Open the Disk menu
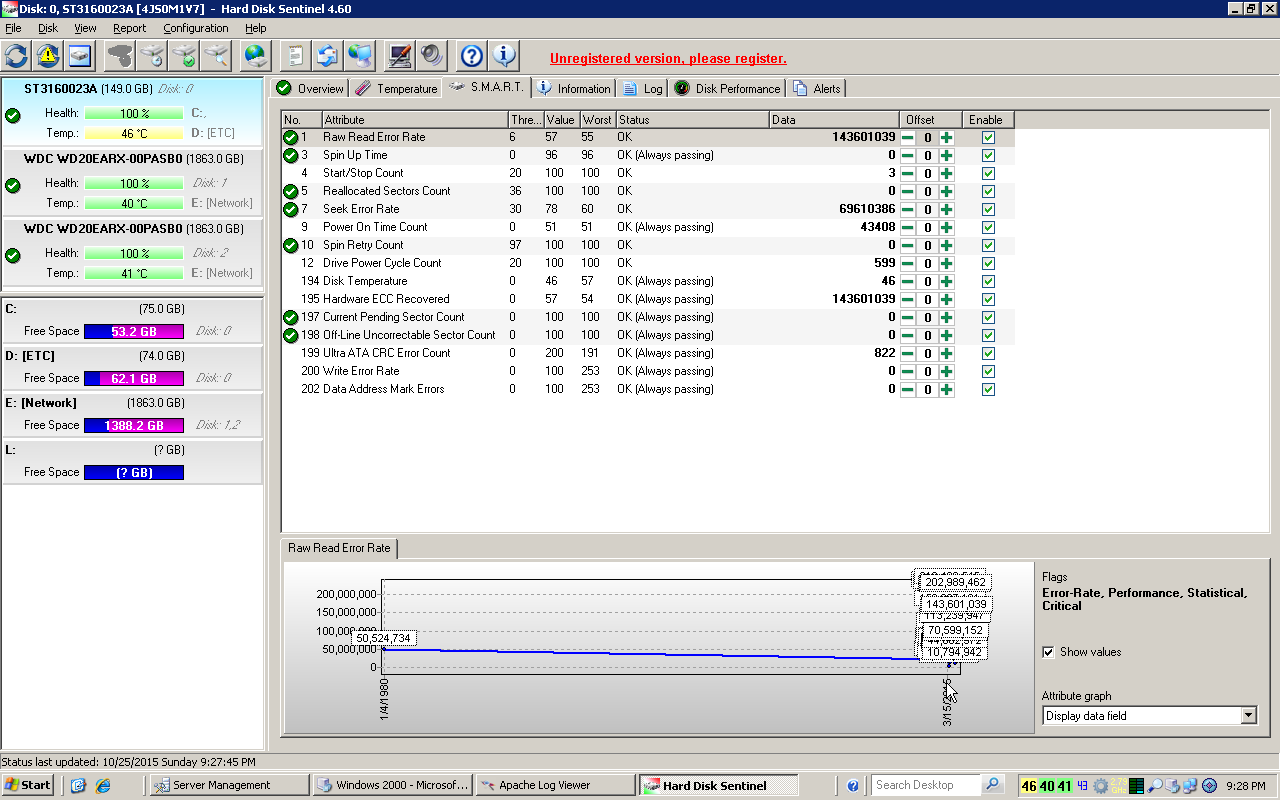Image resolution: width=1280 pixels, height=800 pixels. tap(48, 28)
